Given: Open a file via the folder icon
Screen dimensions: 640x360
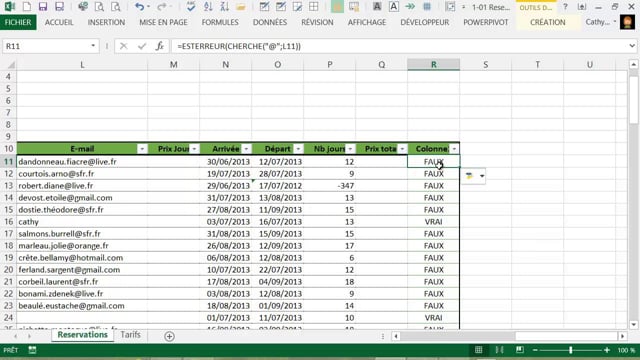Looking at the screenshot, I should point(241,7).
